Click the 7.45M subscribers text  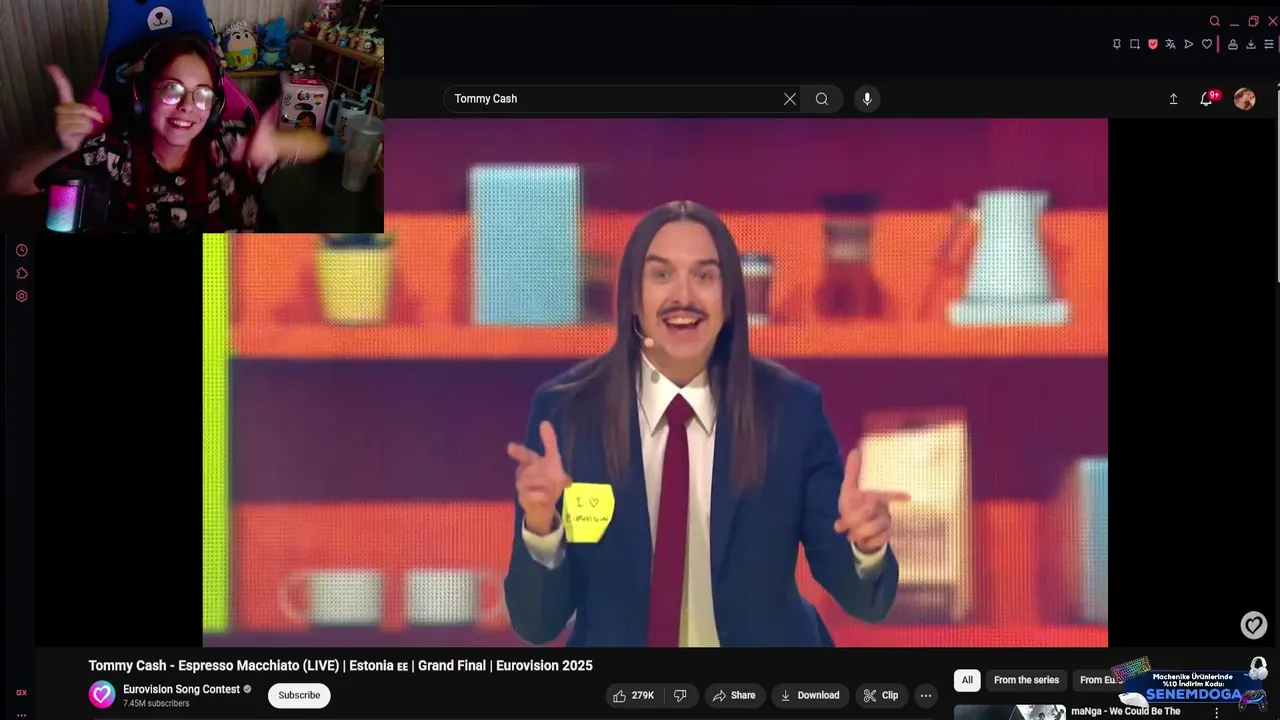coord(156,704)
